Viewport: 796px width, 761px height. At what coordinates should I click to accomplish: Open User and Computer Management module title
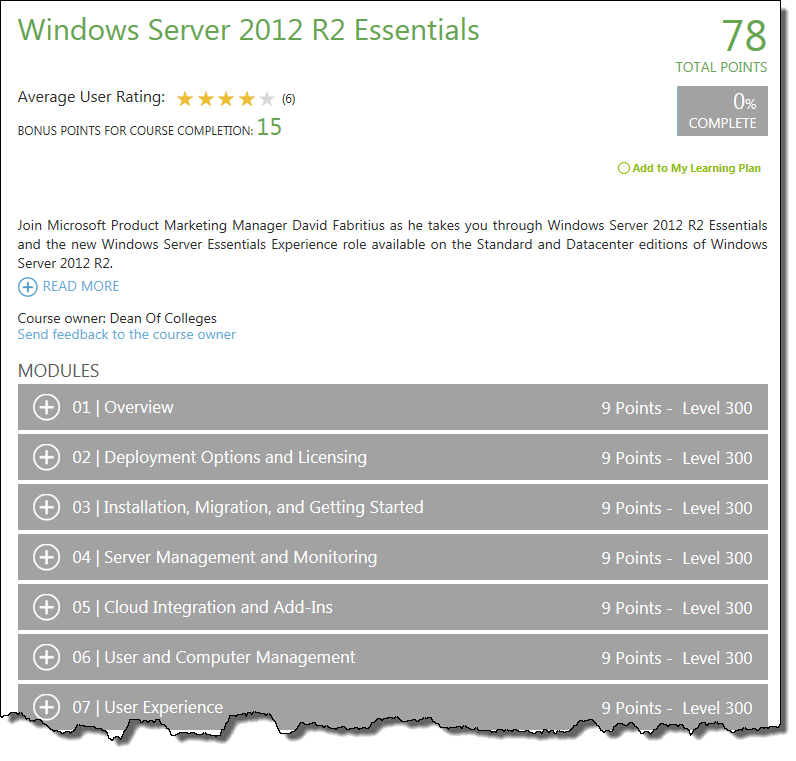click(229, 657)
